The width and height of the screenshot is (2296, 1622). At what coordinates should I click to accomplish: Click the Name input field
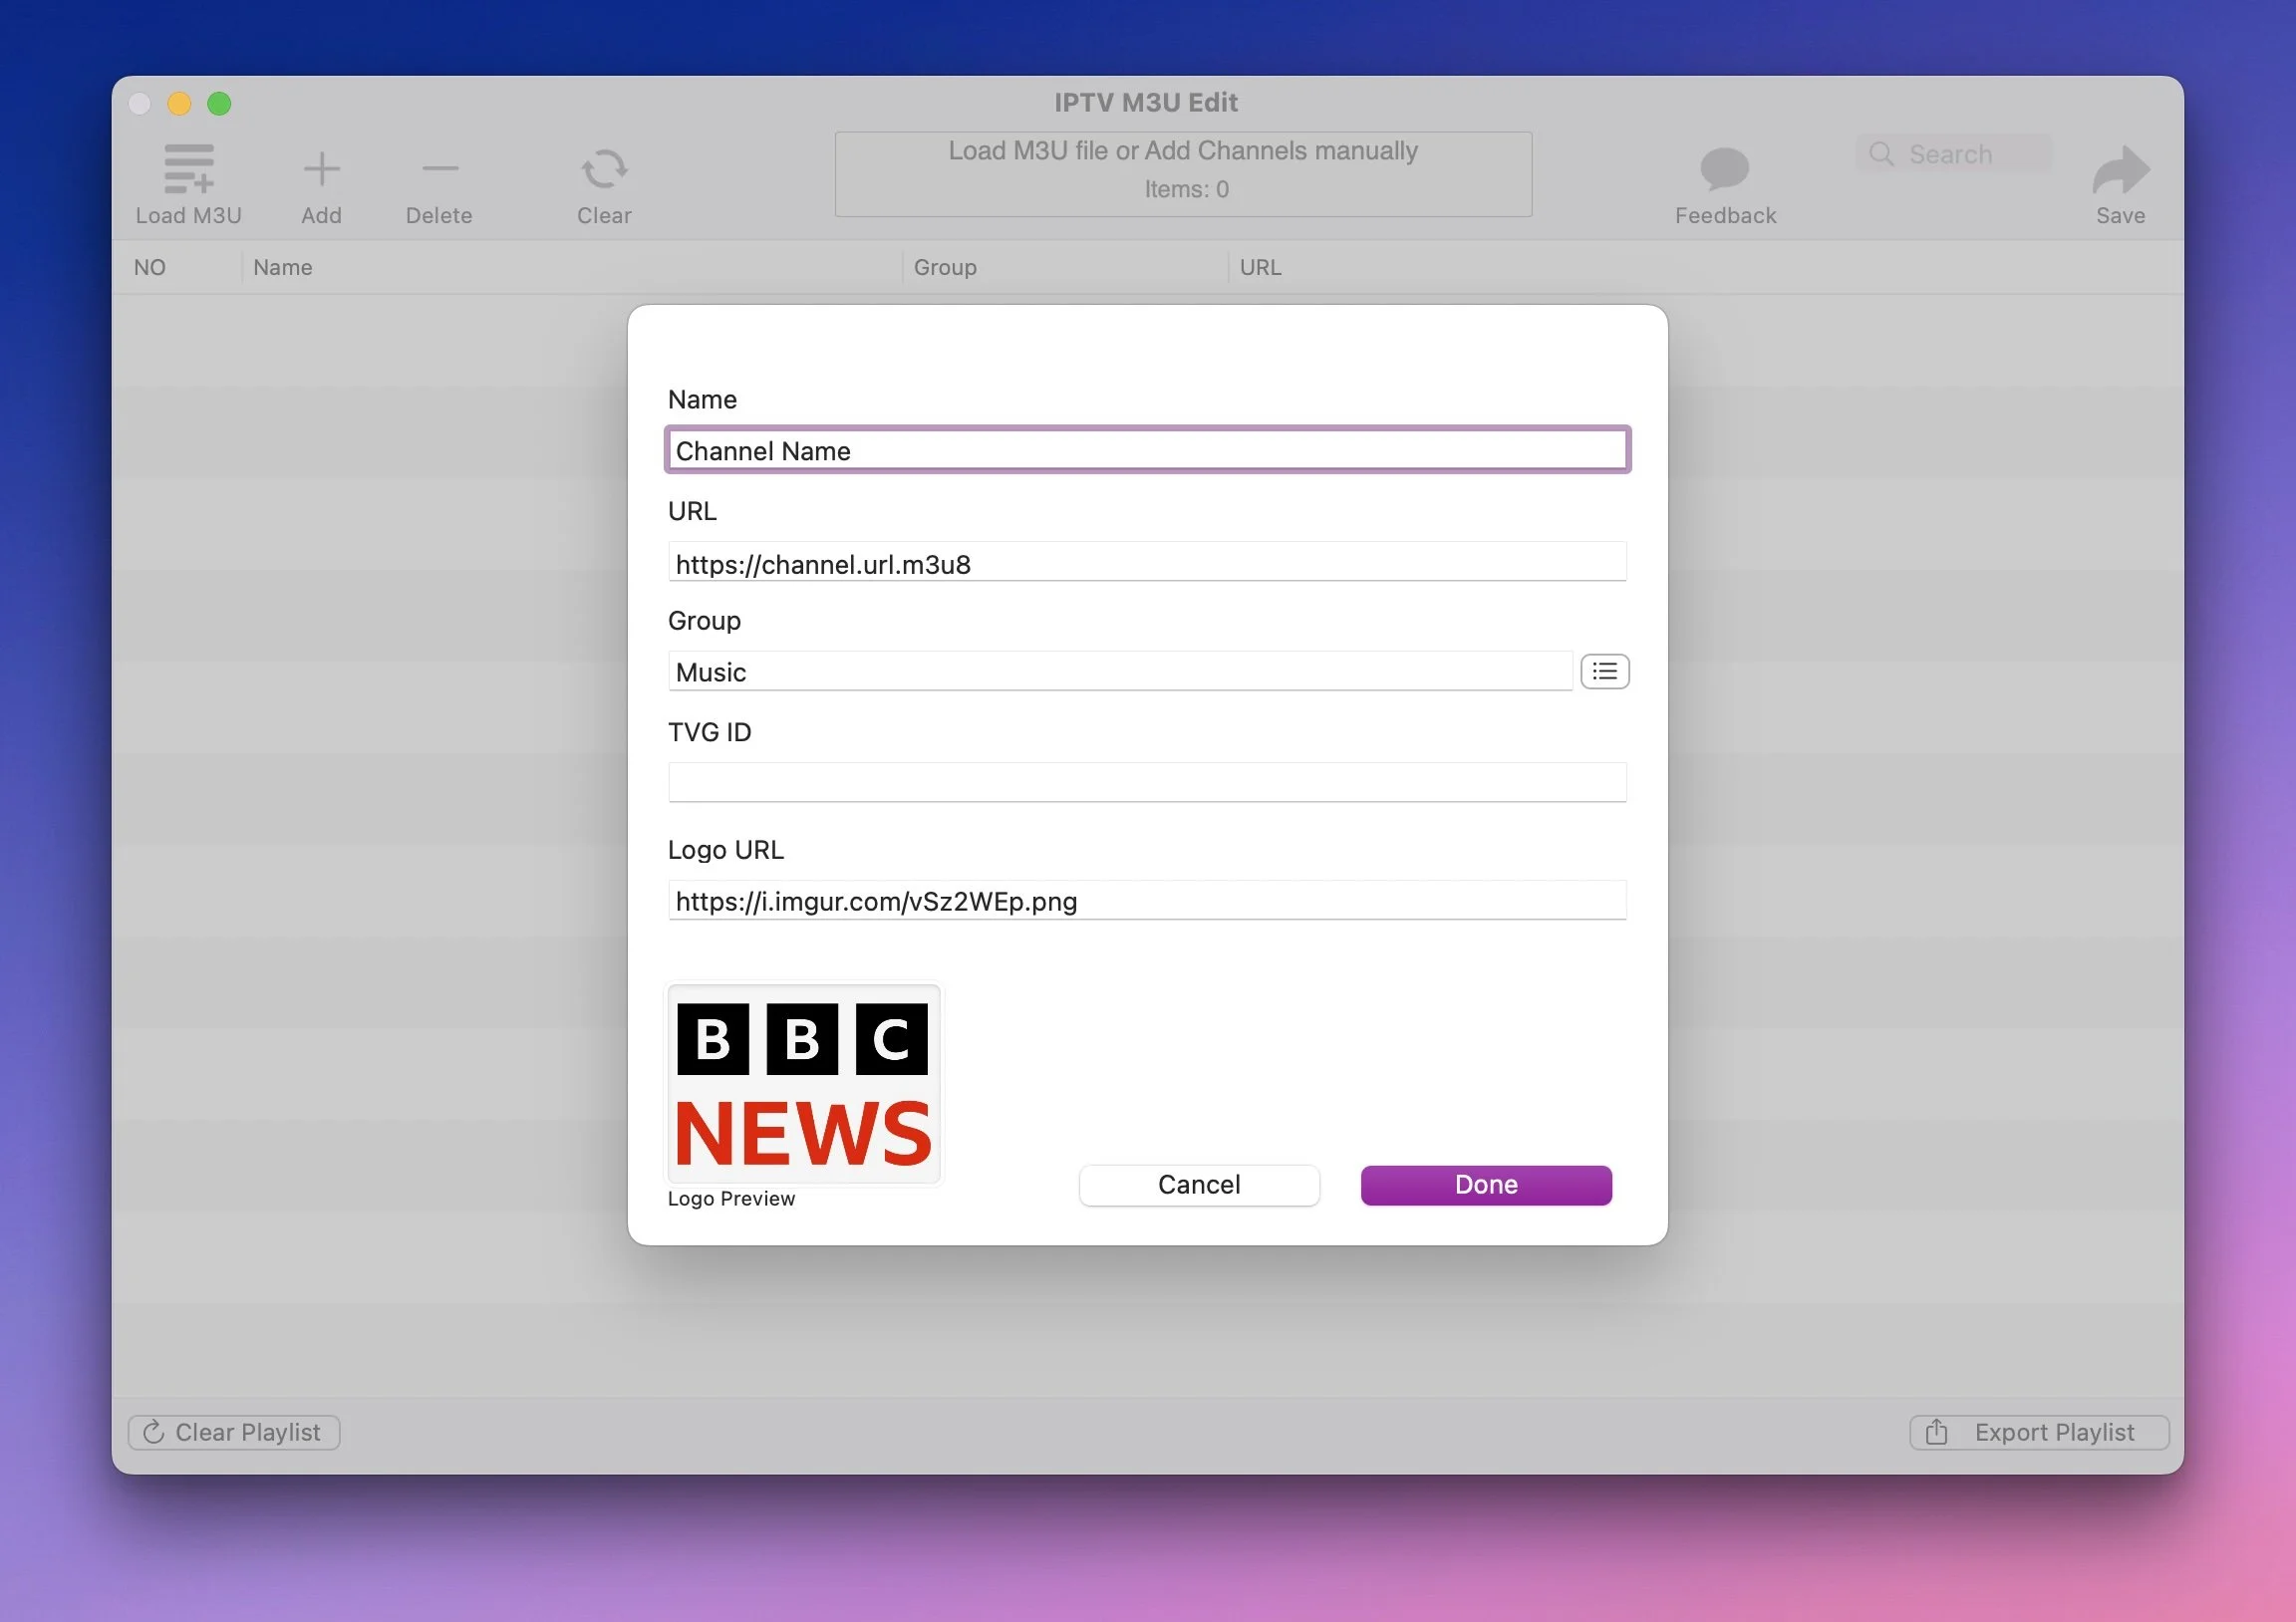pos(1147,450)
